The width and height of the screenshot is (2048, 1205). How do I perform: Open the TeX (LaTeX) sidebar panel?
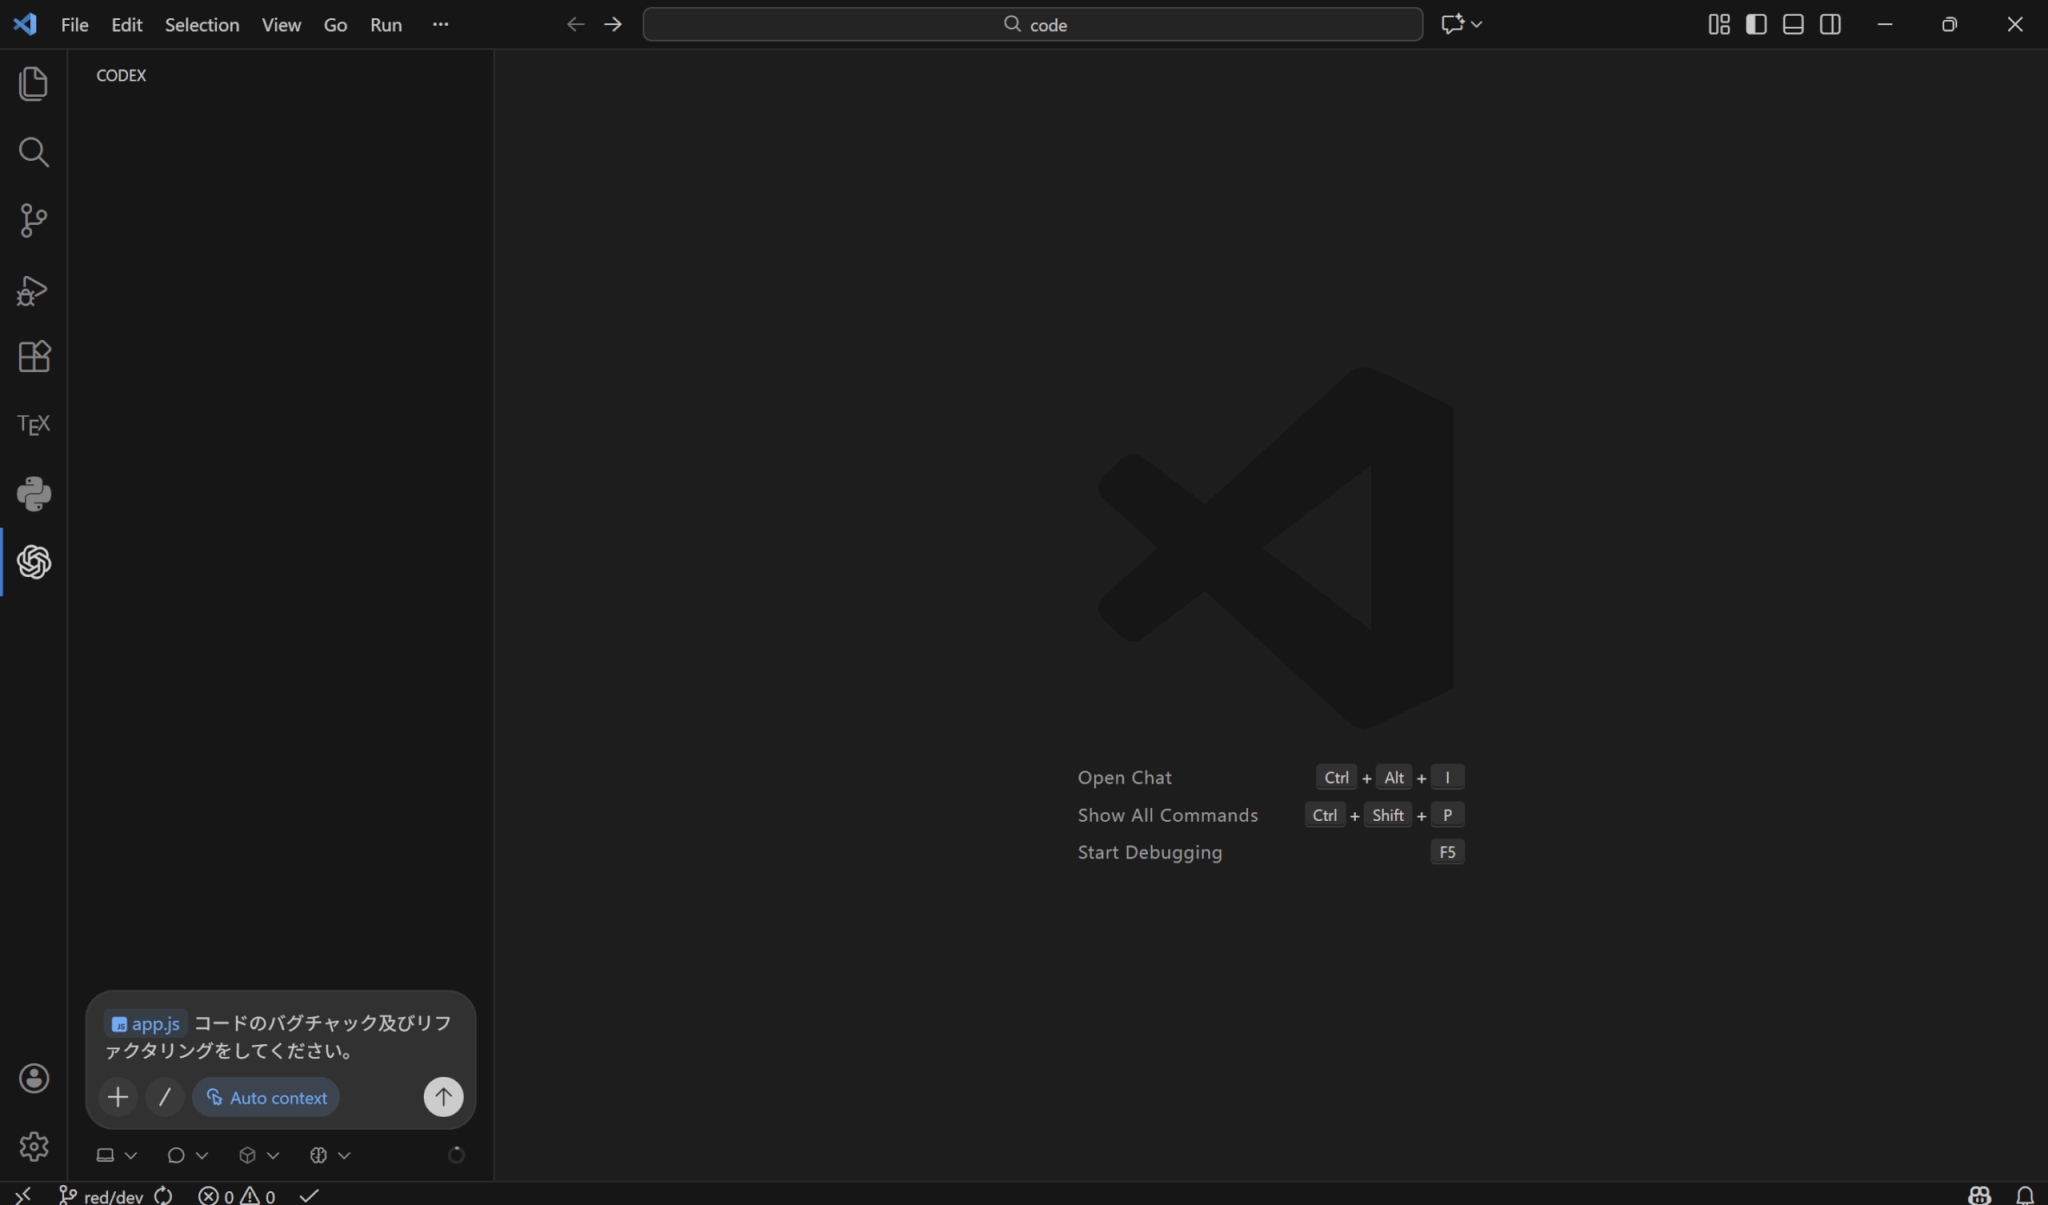33,425
